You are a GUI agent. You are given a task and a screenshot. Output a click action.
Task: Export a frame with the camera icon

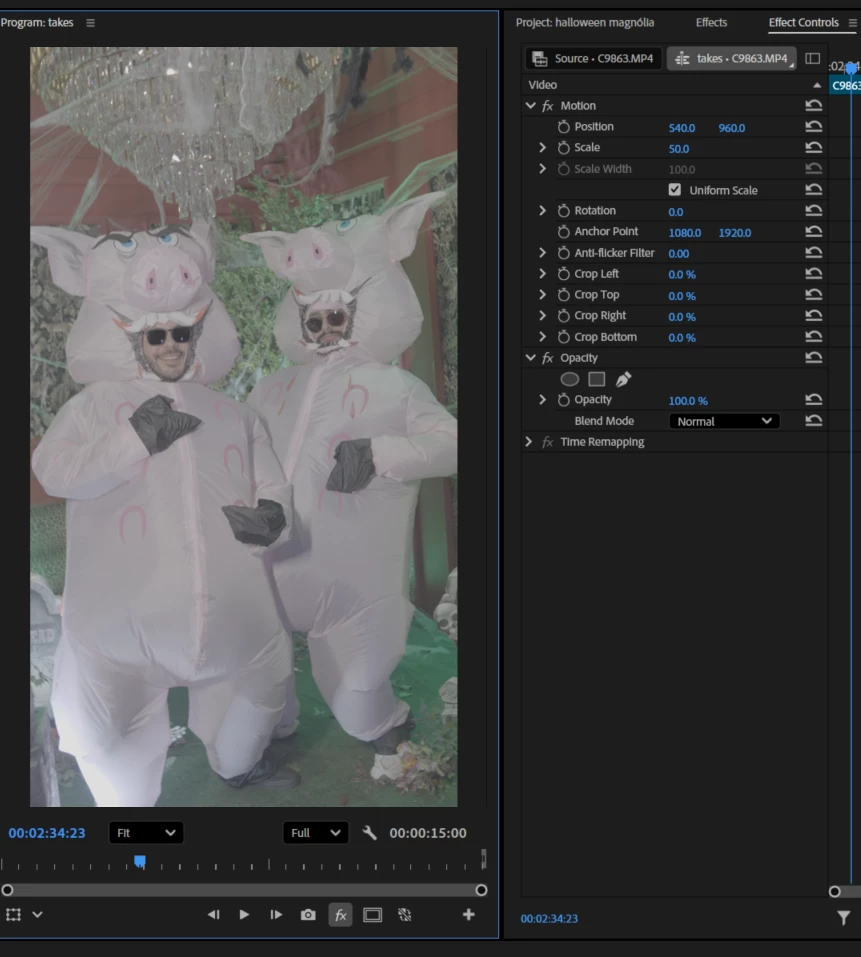pos(308,914)
